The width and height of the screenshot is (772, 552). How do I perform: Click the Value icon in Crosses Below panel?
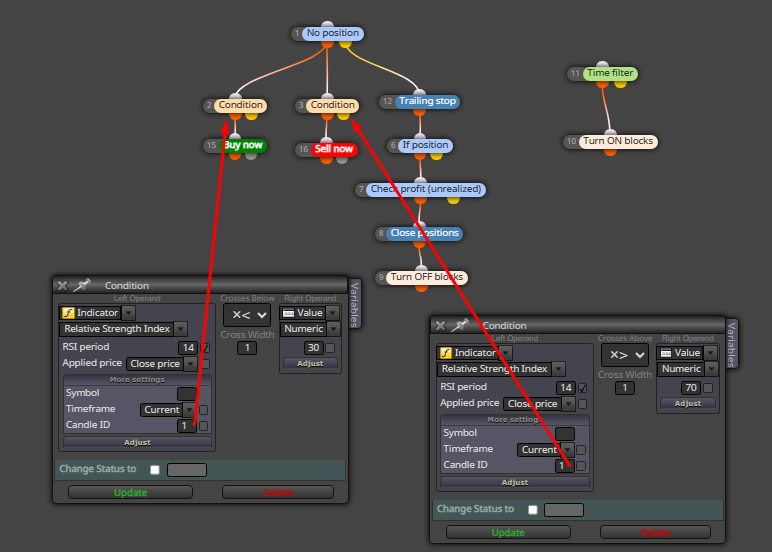289,313
